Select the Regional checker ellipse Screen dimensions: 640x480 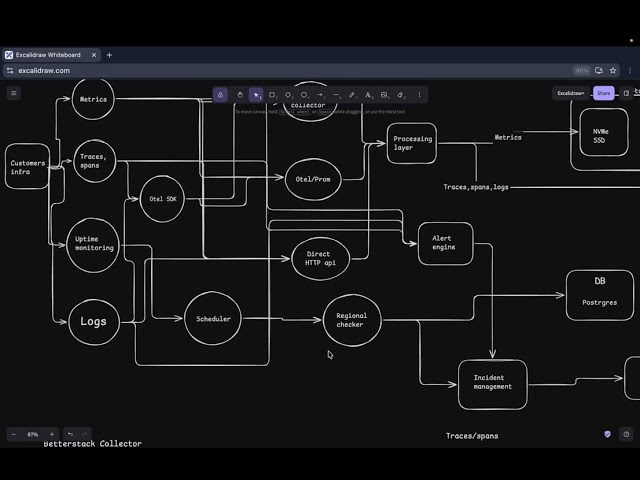(x=352, y=320)
